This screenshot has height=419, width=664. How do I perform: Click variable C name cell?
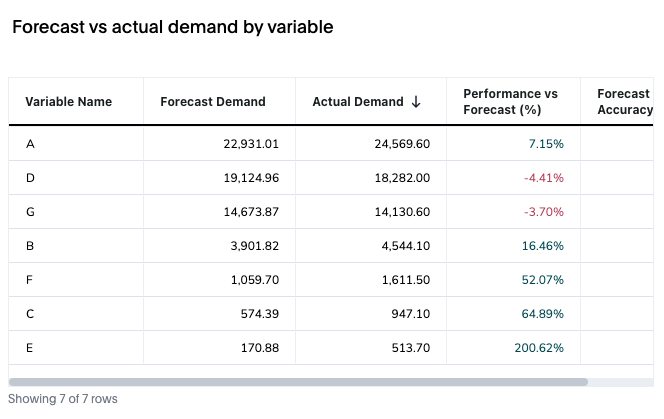[30, 314]
